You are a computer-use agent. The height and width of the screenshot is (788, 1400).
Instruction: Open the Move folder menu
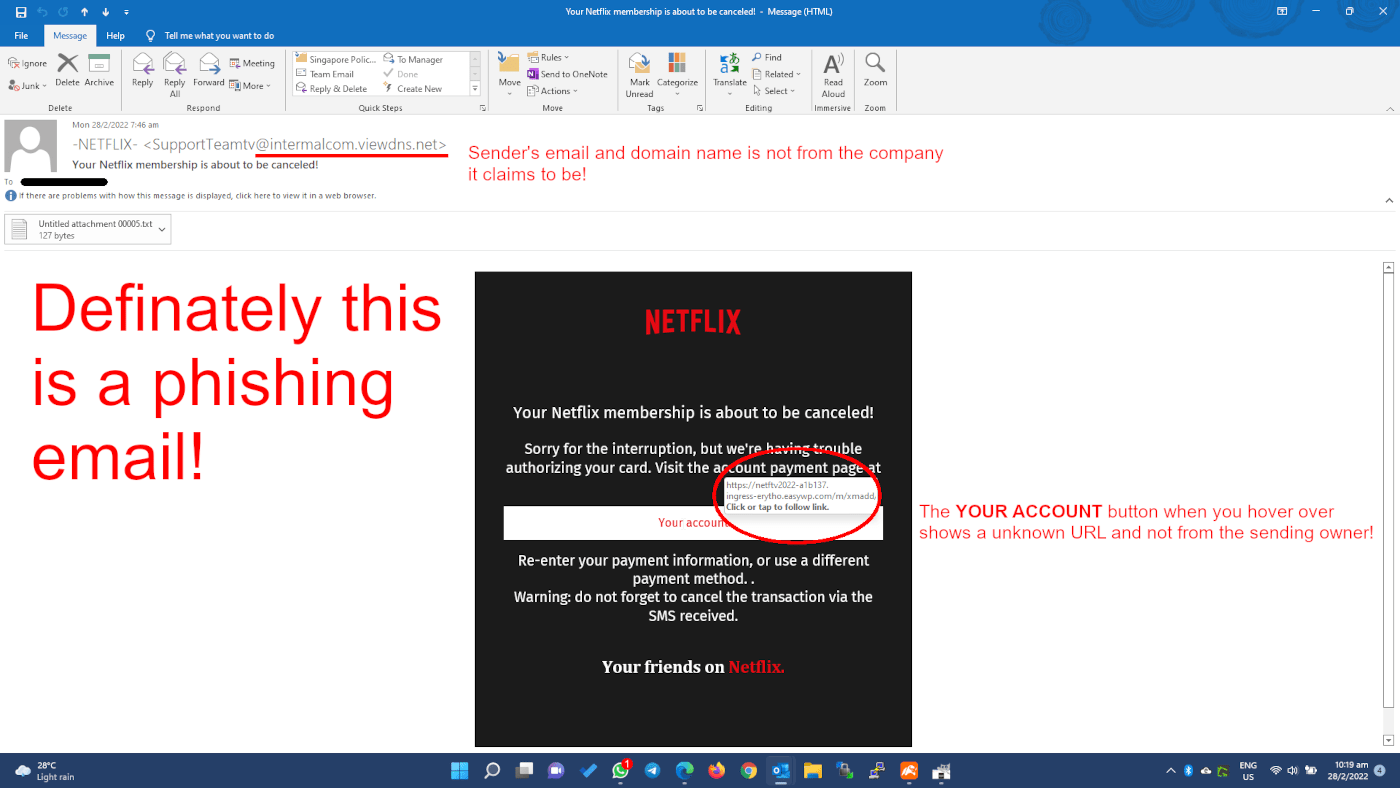510,75
